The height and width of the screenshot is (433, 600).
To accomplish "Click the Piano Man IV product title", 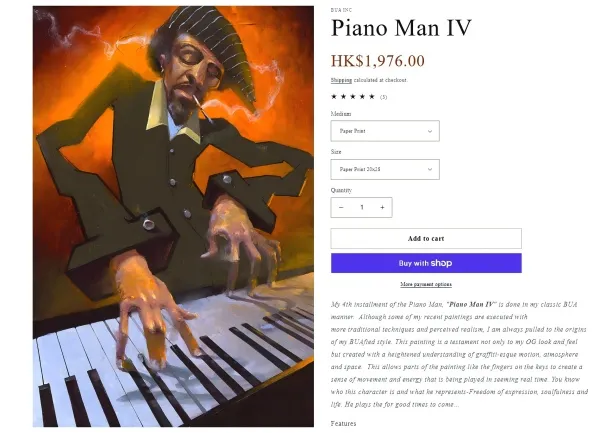I will tap(401, 28).
